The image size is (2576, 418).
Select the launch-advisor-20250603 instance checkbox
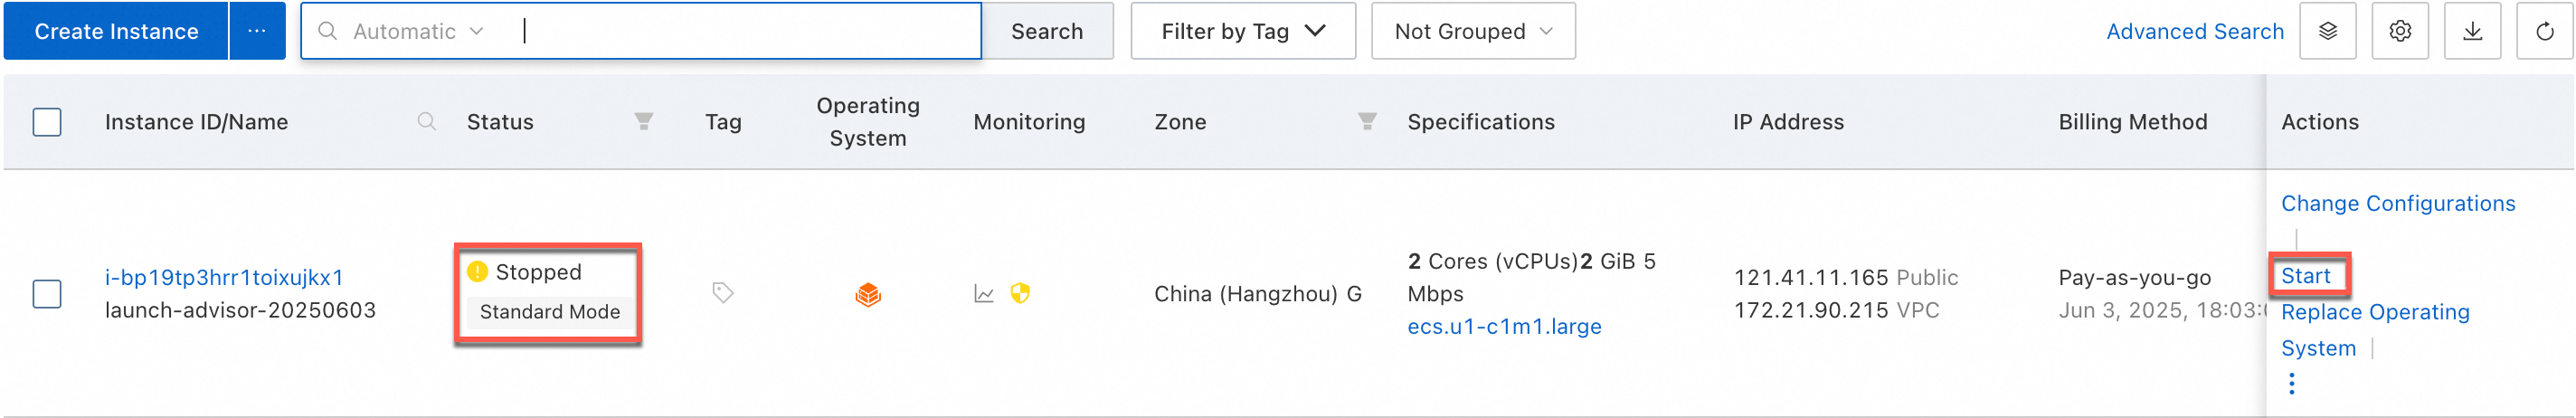(47, 294)
